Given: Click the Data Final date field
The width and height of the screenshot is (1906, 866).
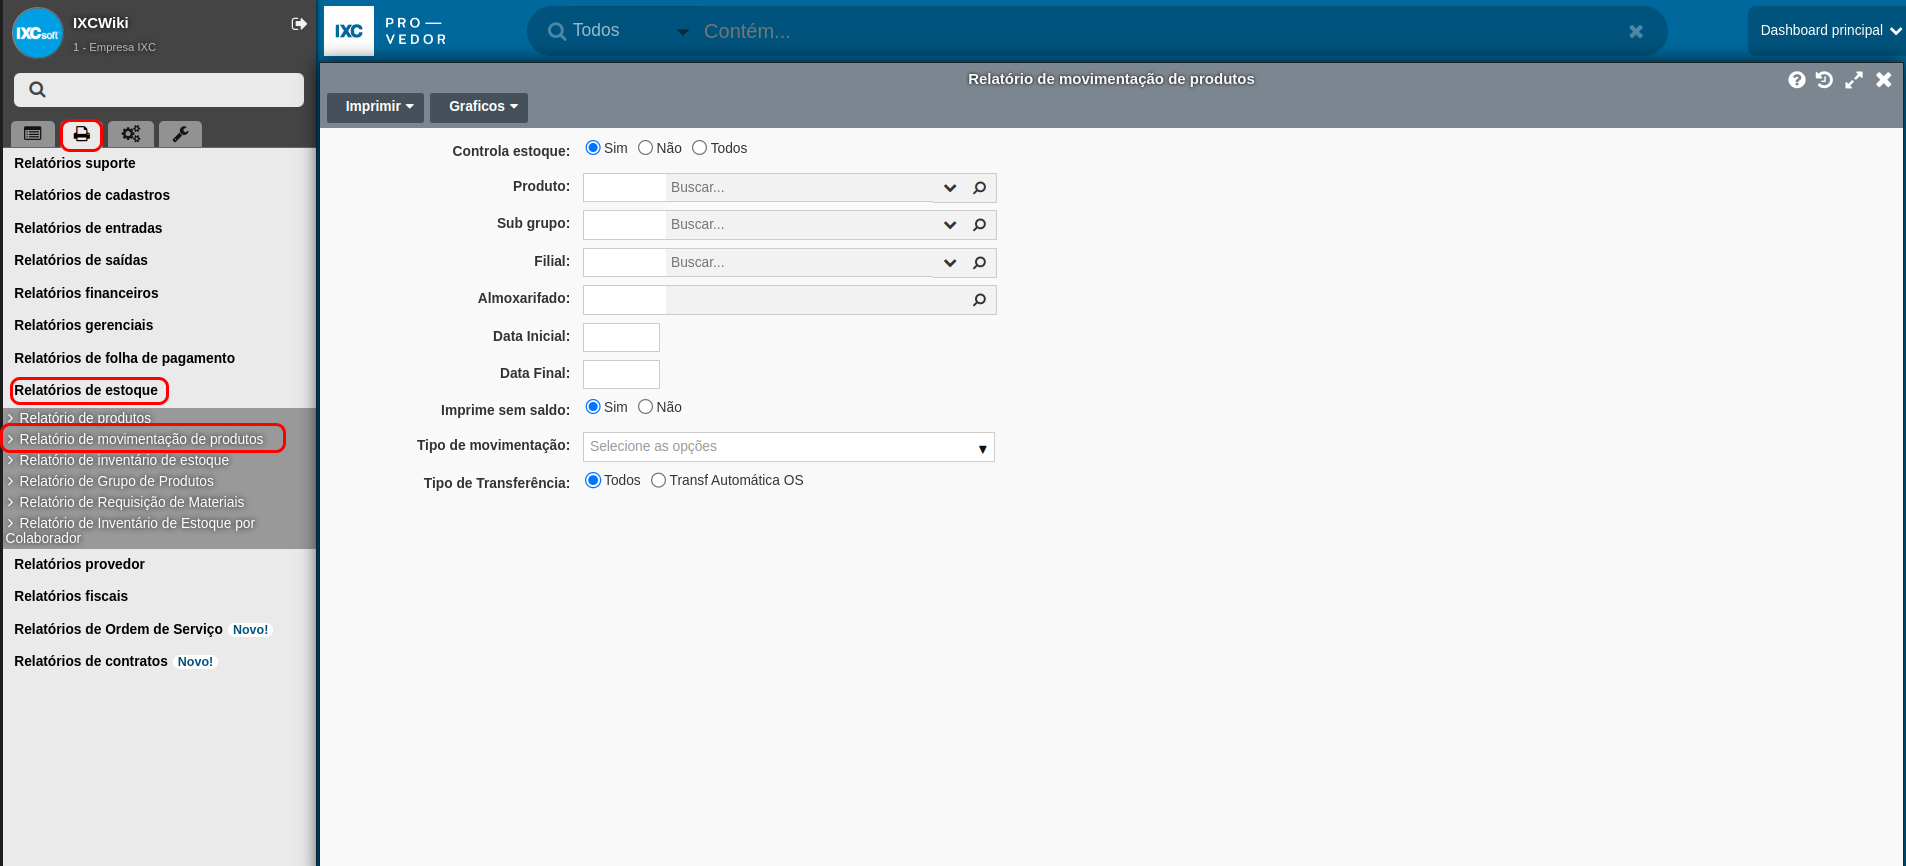Looking at the screenshot, I should (x=621, y=374).
